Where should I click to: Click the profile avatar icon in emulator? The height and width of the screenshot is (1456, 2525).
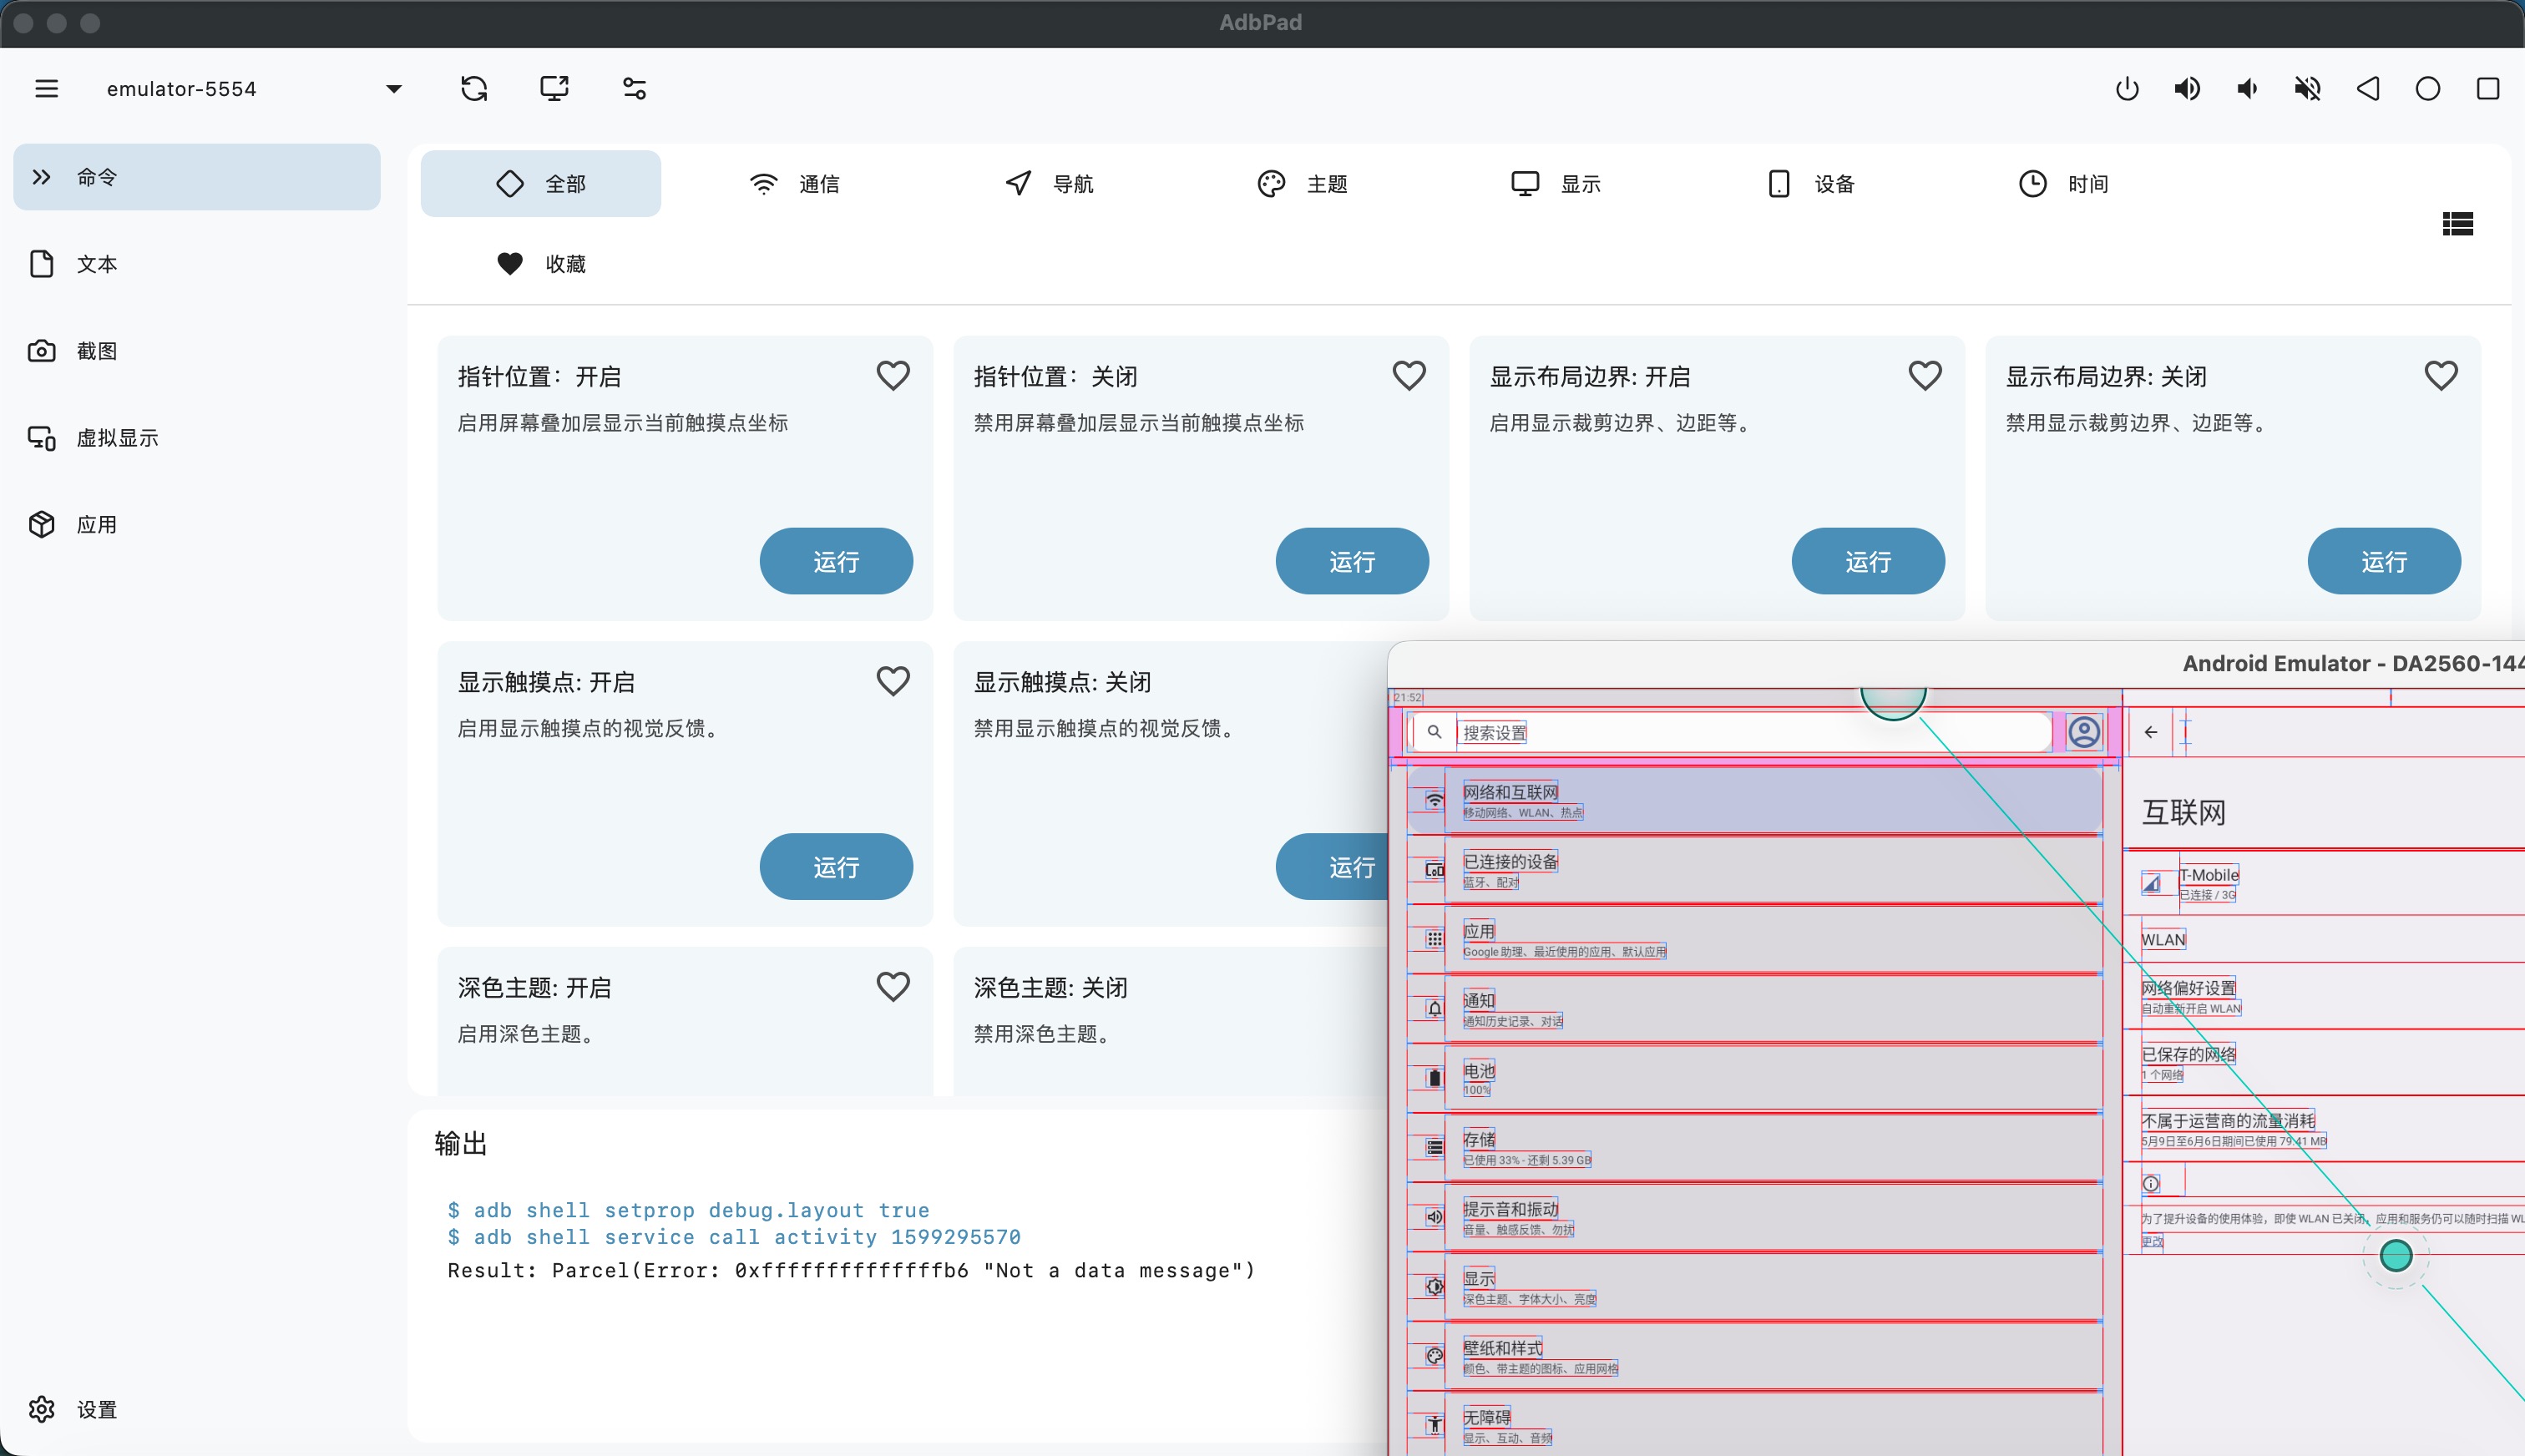tap(2084, 732)
